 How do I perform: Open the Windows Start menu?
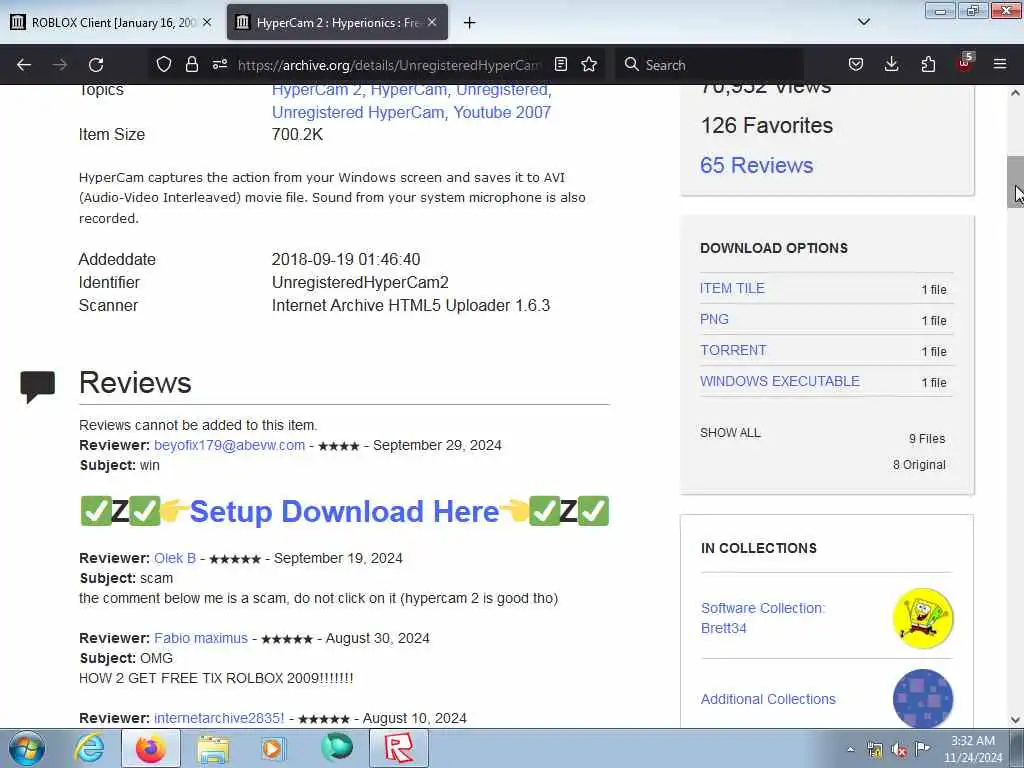click(27, 748)
